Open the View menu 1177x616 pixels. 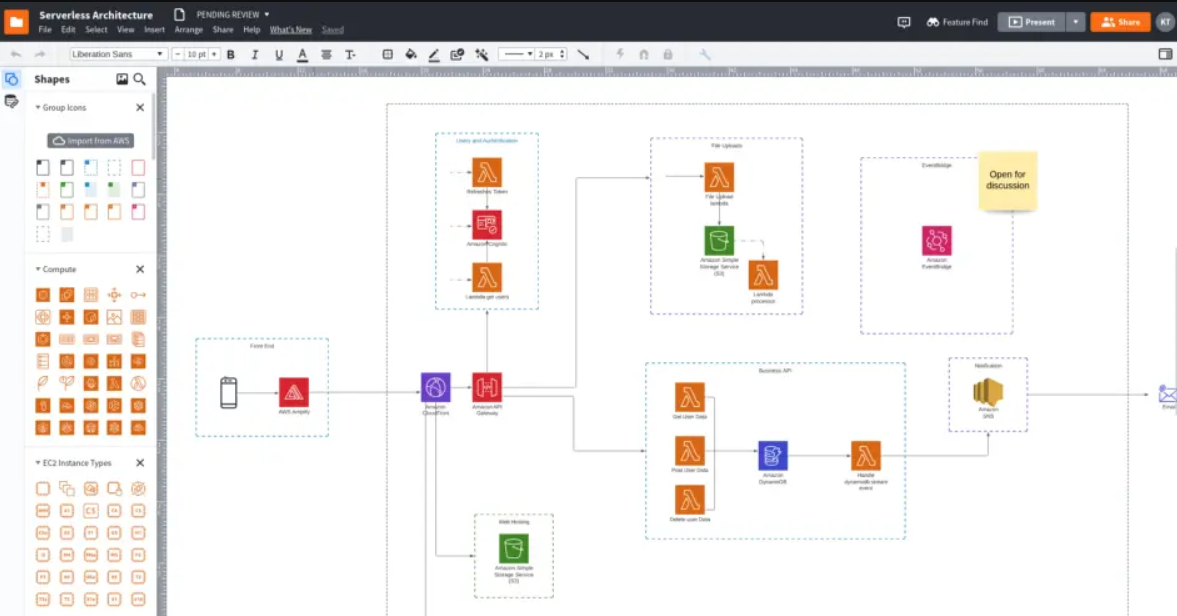[125, 30]
